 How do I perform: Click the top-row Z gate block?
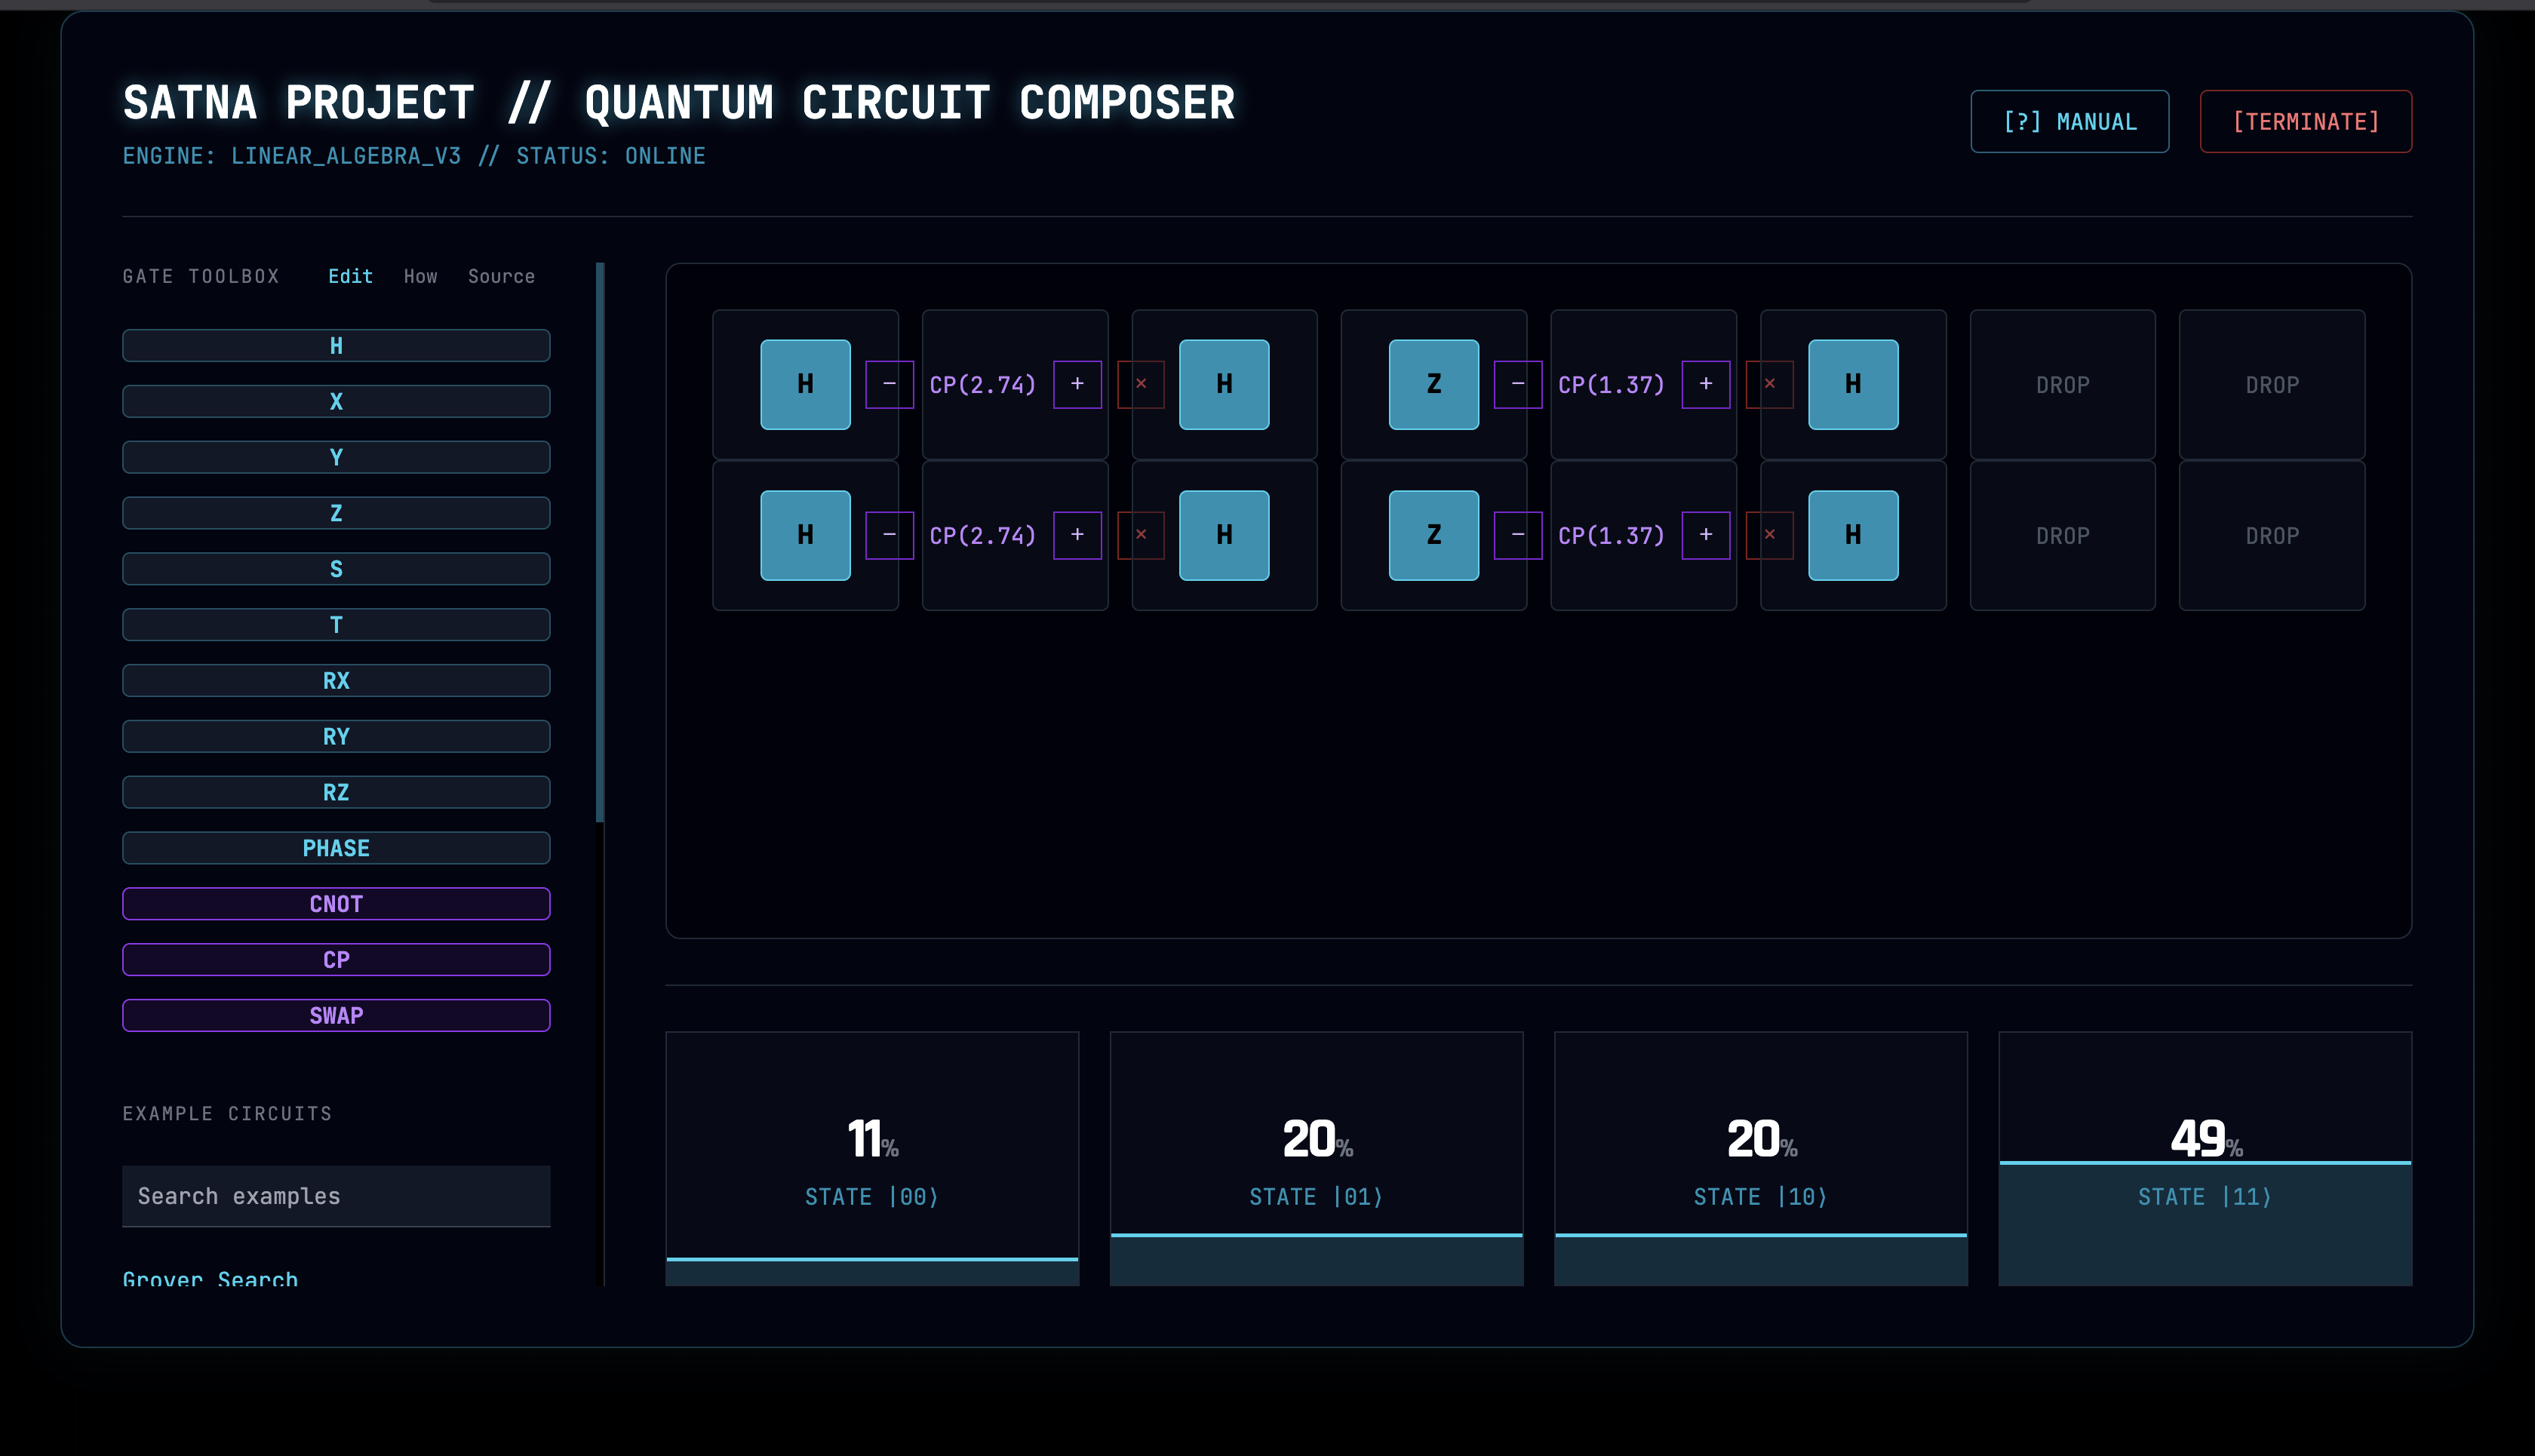1433,384
